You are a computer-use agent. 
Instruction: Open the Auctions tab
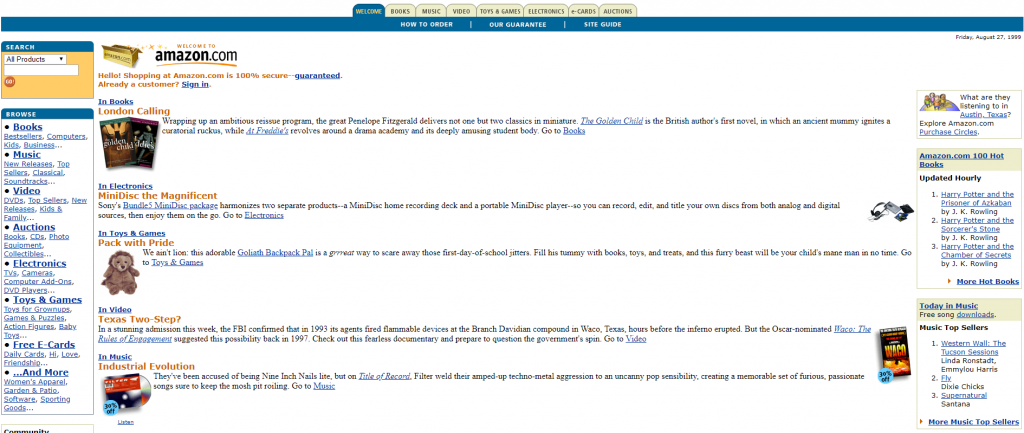618,11
